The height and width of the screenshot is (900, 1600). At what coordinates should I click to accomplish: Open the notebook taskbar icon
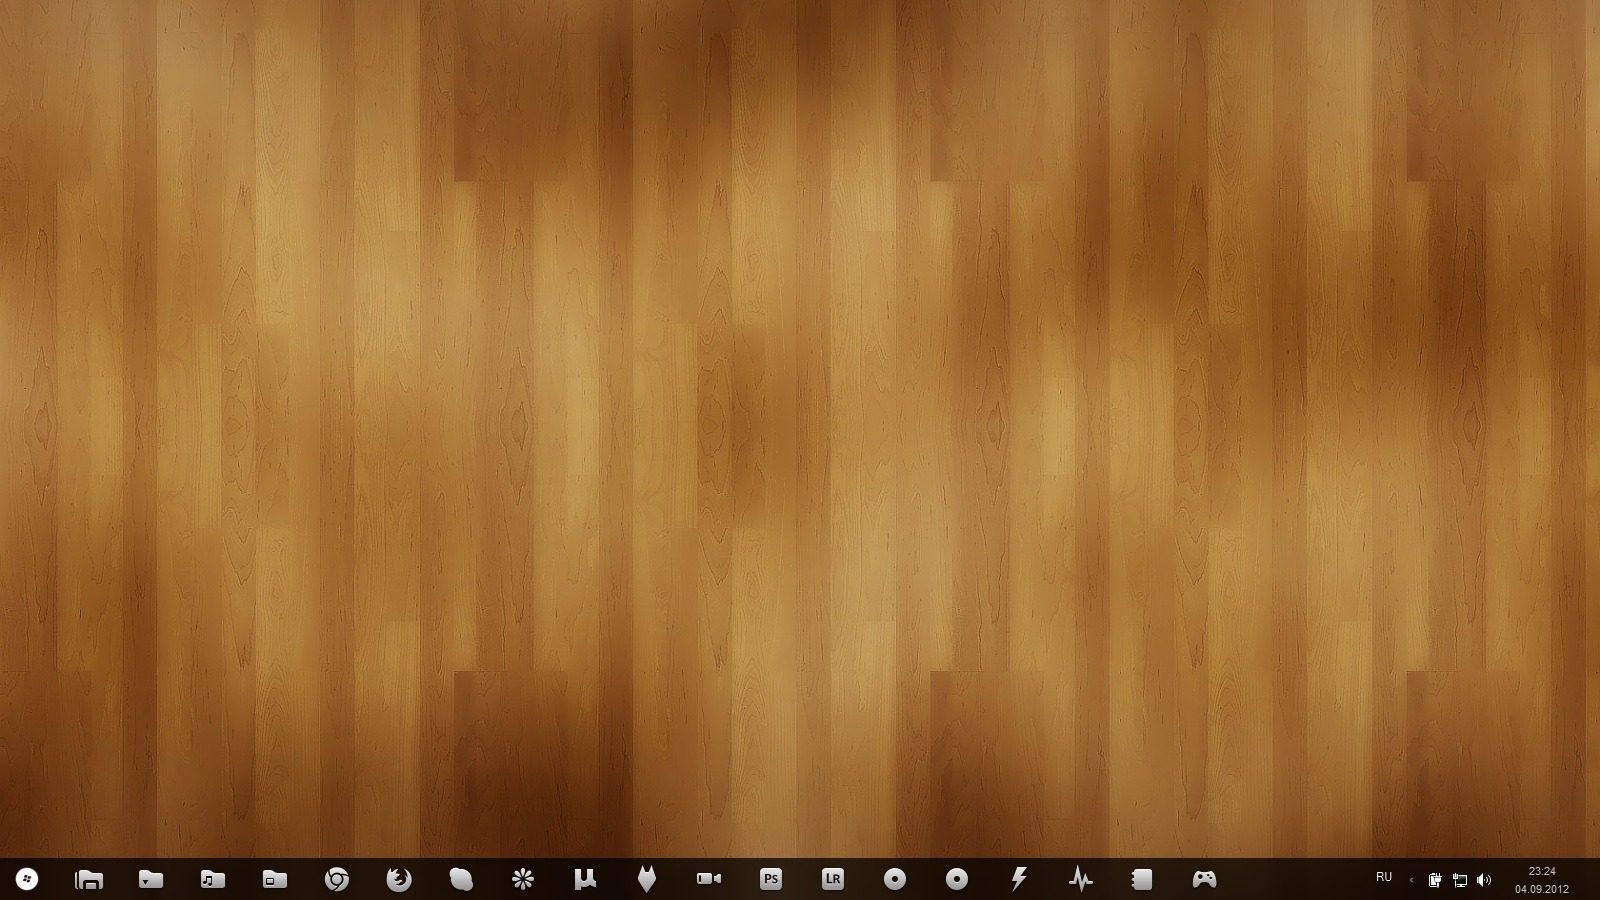coord(1142,880)
